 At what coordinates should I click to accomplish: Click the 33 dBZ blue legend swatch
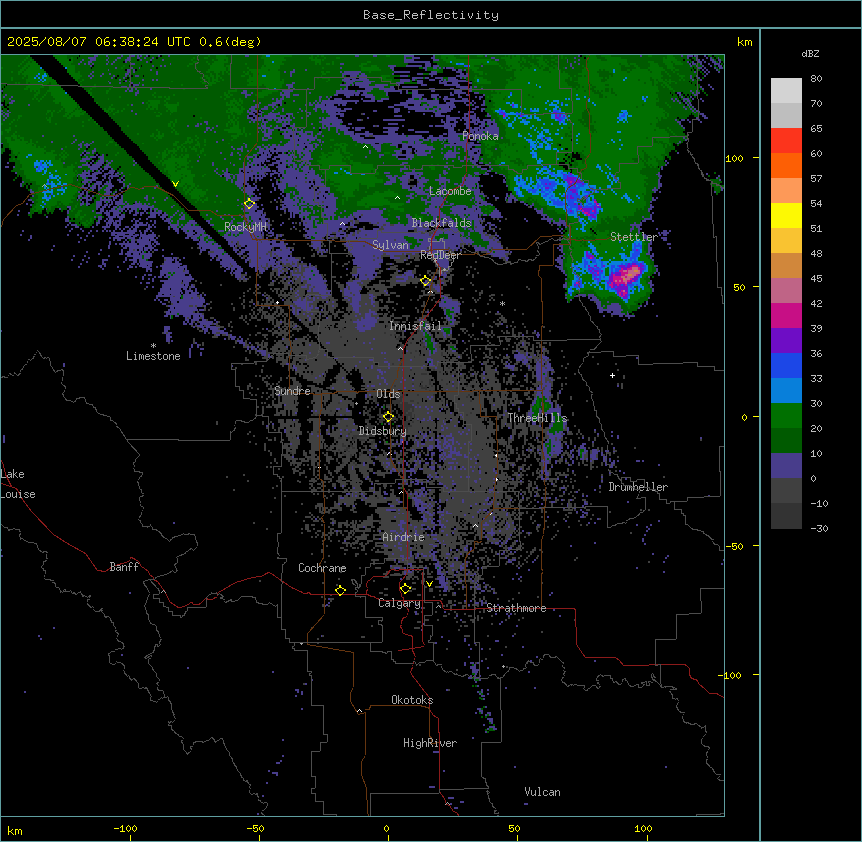click(x=786, y=365)
